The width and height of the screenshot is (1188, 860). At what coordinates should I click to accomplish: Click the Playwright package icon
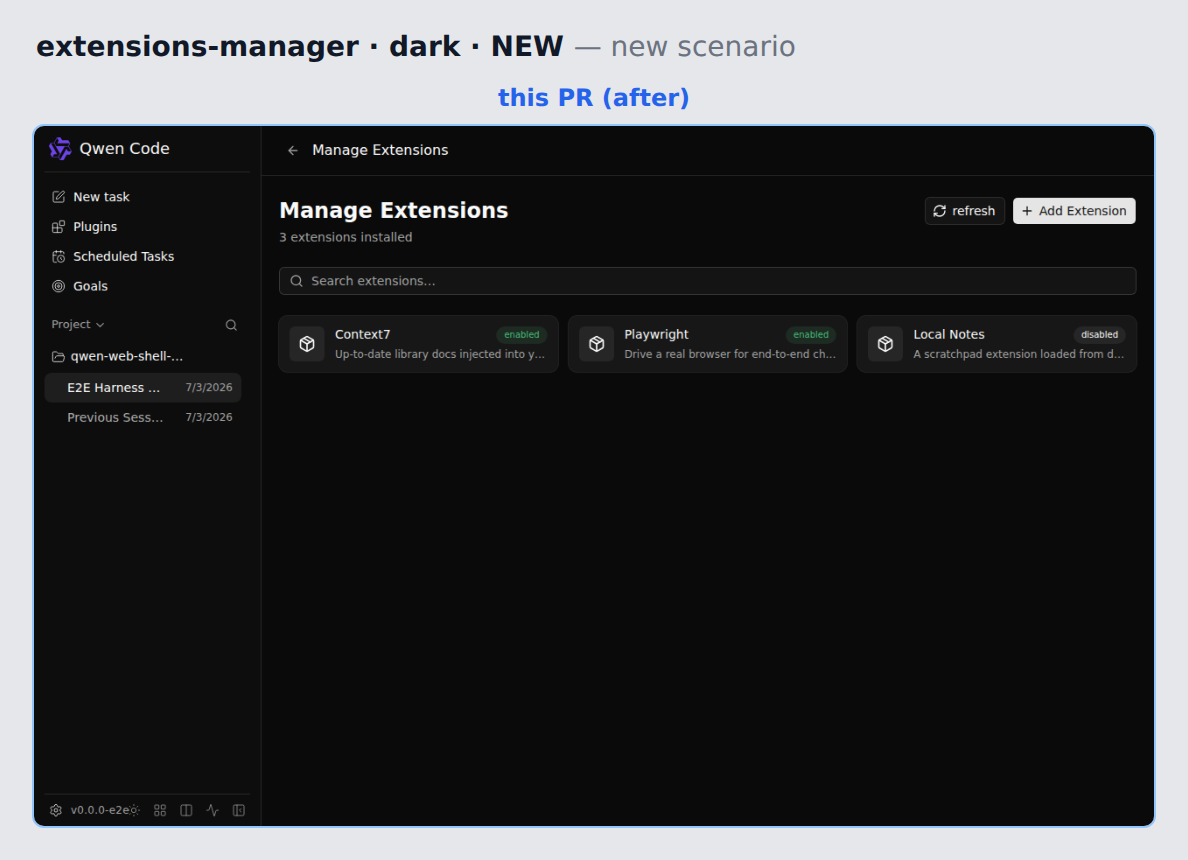[596, 344]
